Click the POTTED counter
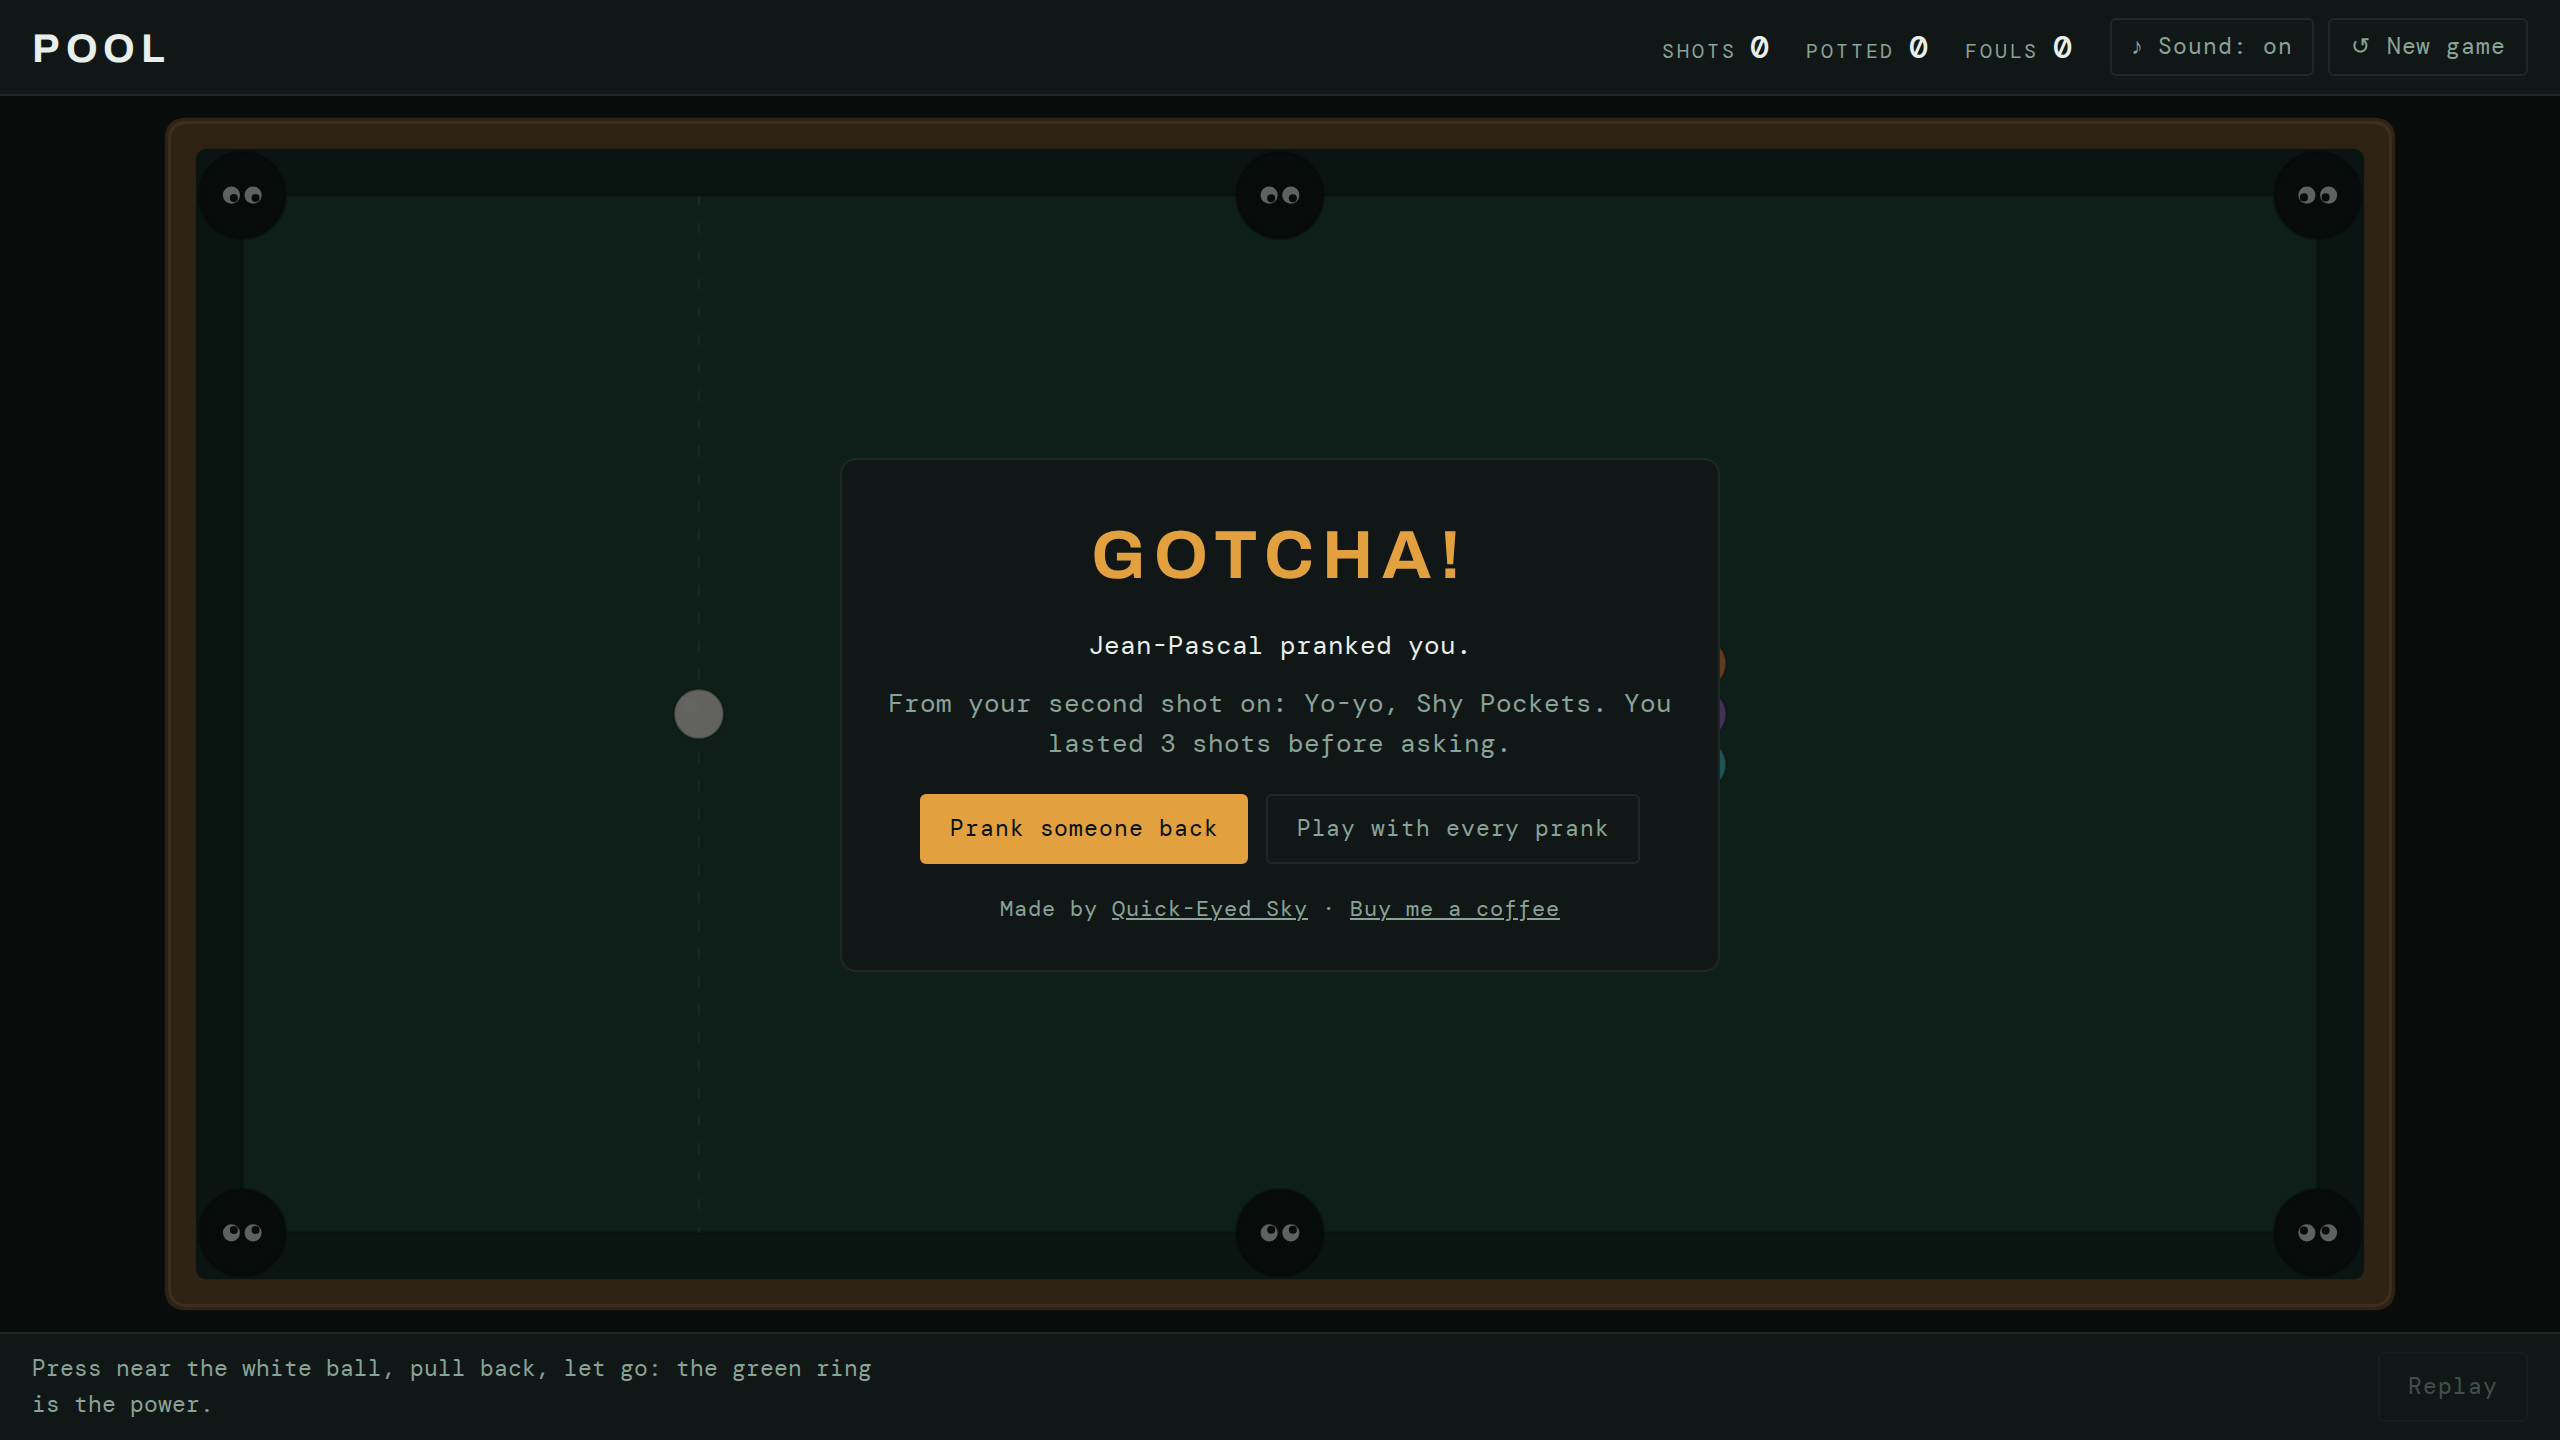 [x=1867, y=48]
